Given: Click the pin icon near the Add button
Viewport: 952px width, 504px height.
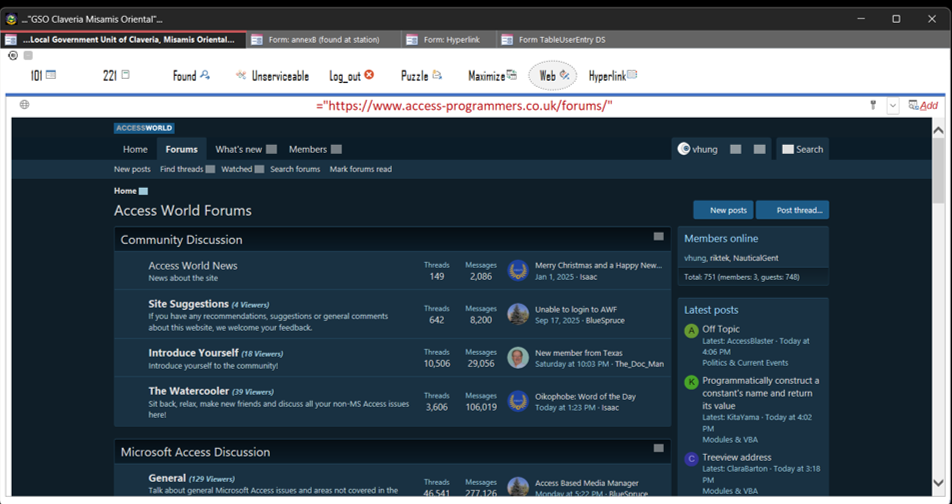Looking at the screenshot, I should [x=872, y=105].
